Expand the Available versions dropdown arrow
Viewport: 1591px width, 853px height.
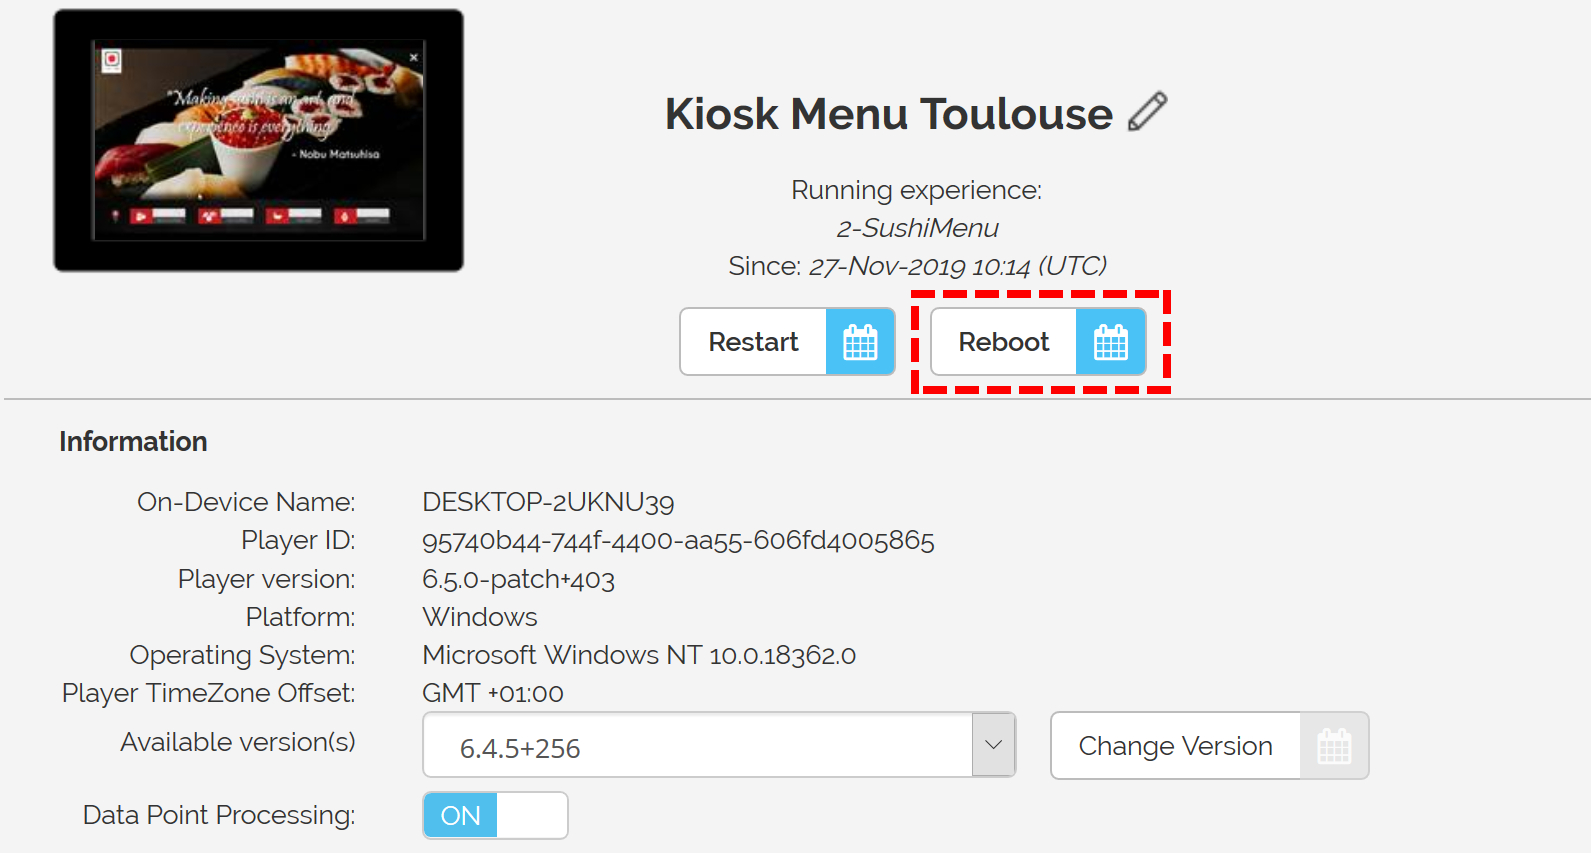[993, 745]
